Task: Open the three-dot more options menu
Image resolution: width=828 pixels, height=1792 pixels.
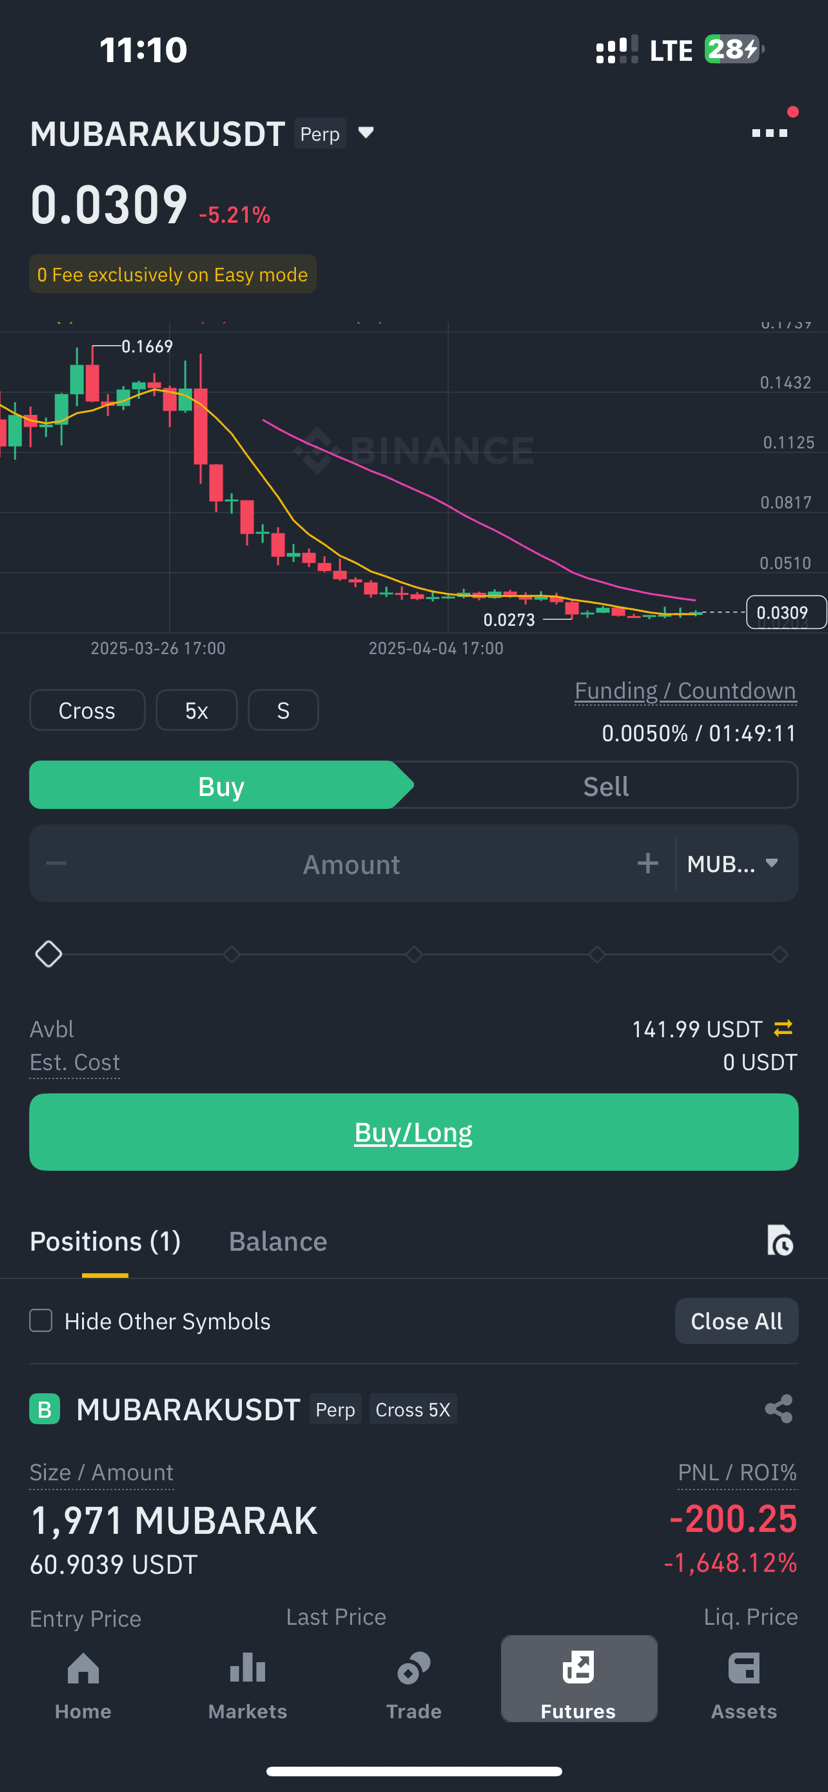Action: (x=769, y=133)
